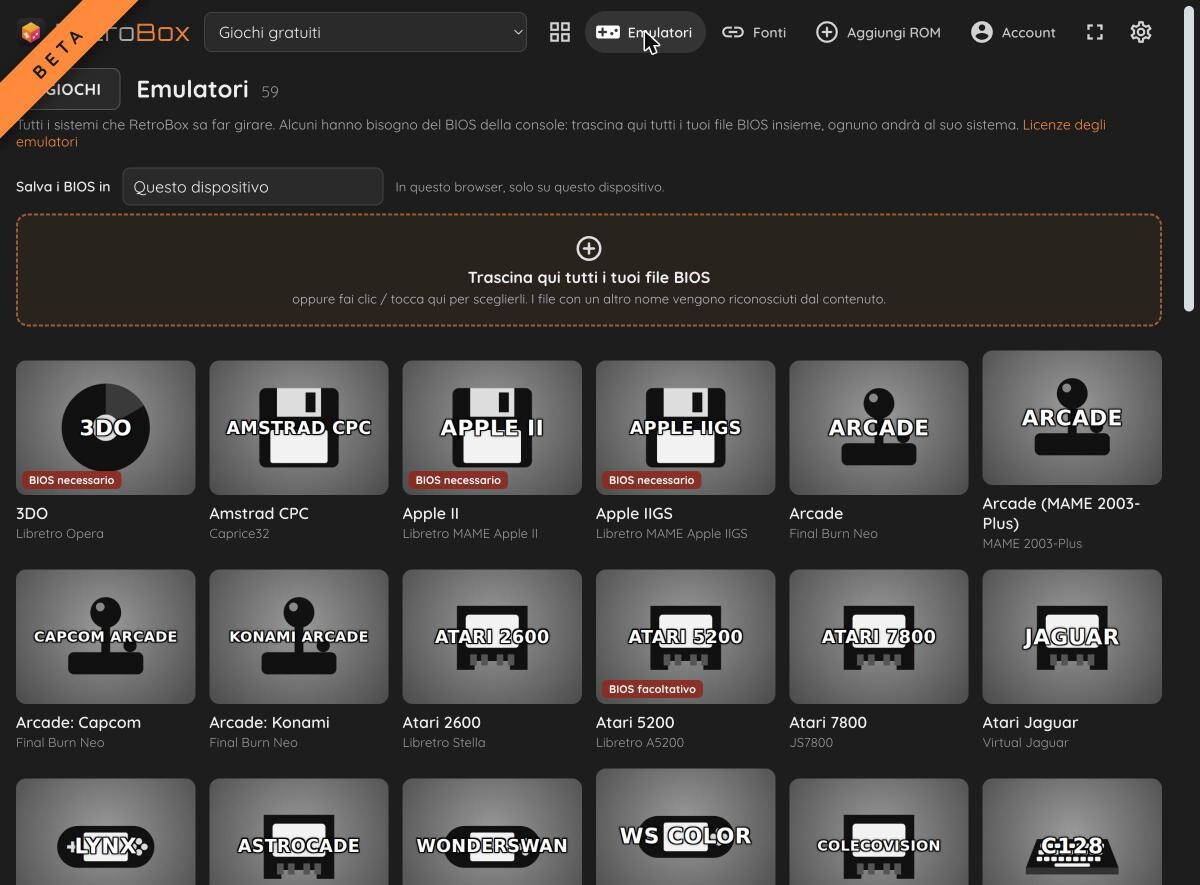Open the grid view icon

point(560,32)
